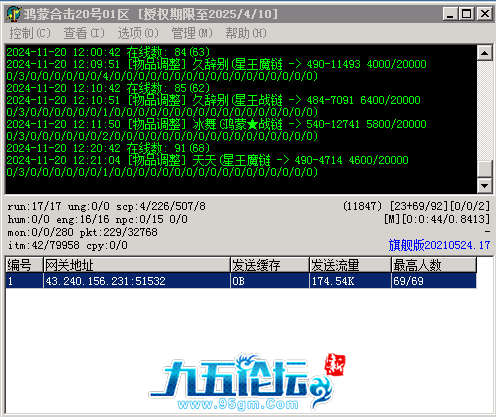Image resolution: width=496 pixels, height=417 pixels.
Task: Click the www.95gm.Com website text
Action: (x=238, y=404)
